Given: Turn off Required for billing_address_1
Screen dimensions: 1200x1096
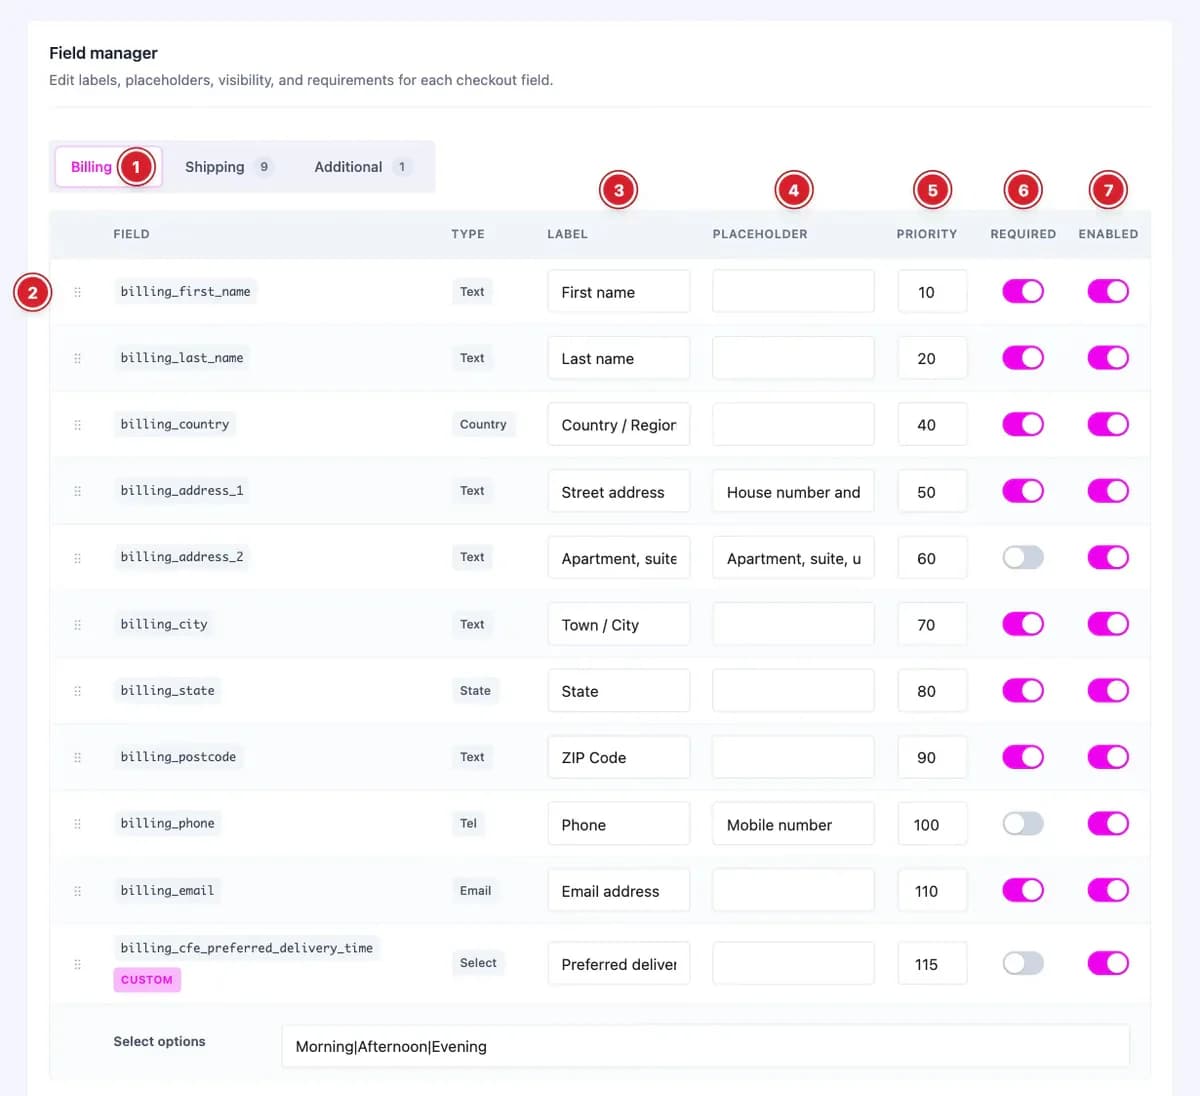Looking at the screenshot, I should (1023, 491).
